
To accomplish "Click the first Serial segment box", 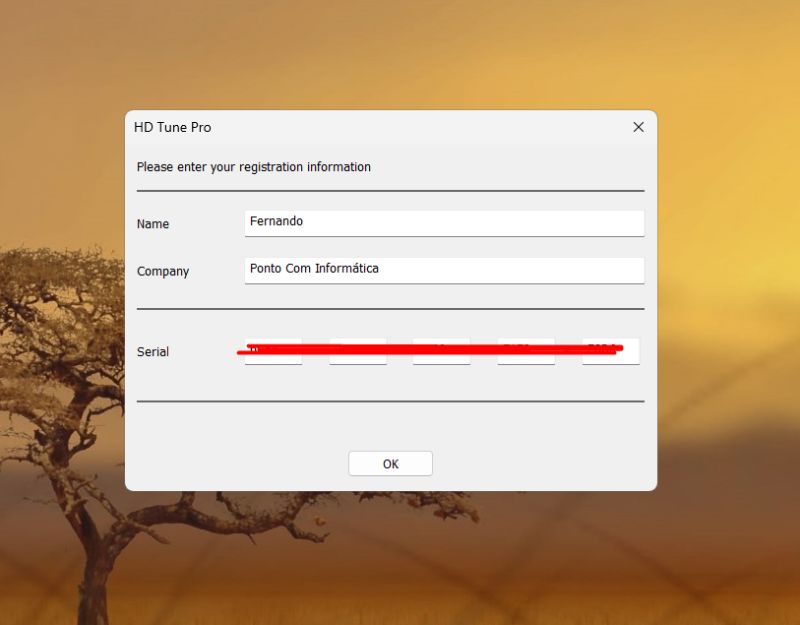I will click(273, 351).
